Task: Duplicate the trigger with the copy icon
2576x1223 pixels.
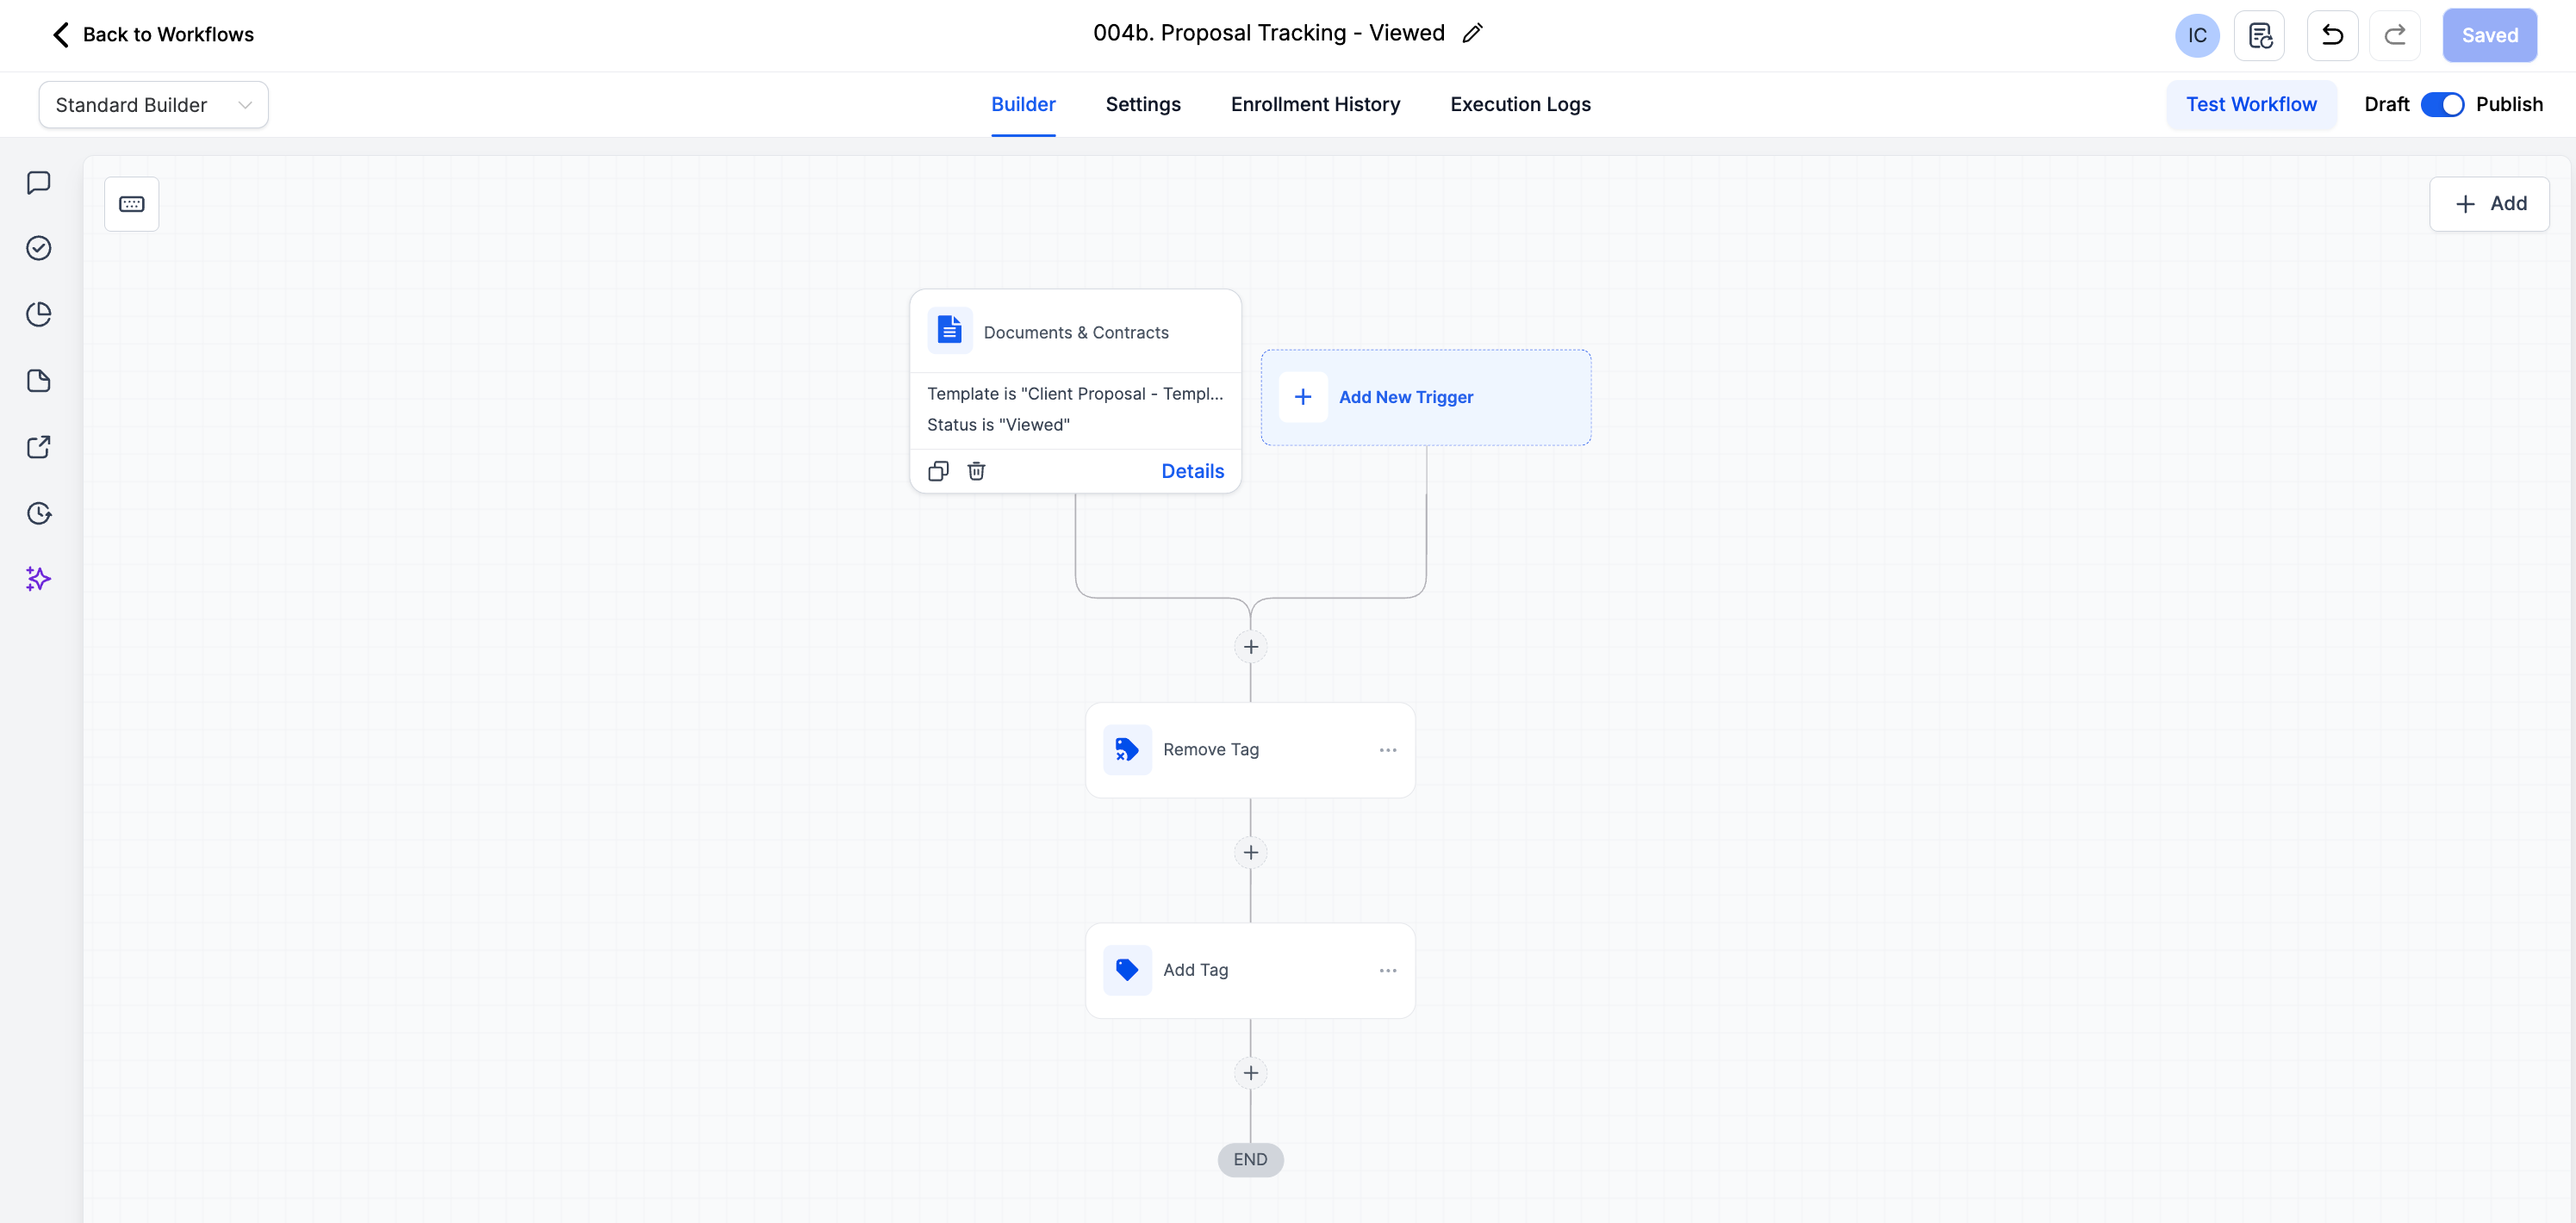Action: click(938, 471)
